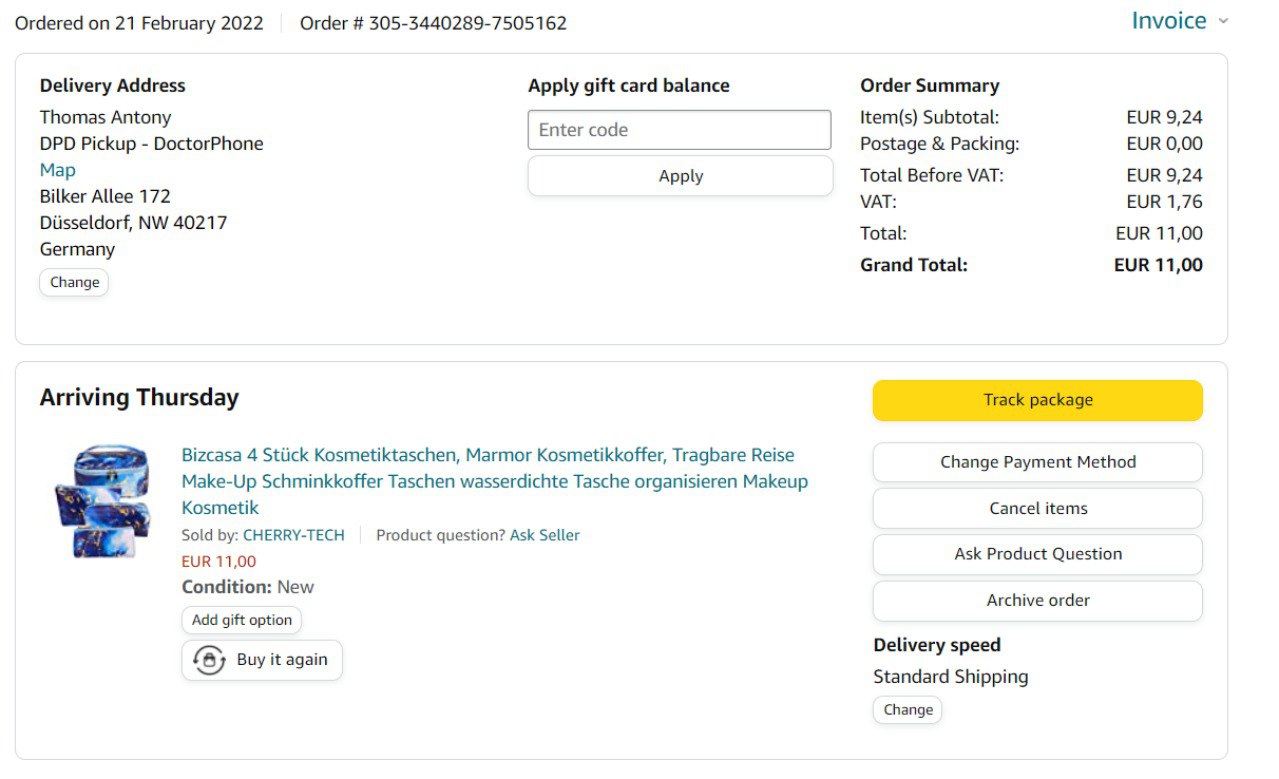Click the Buy it again circular arrow icon
This screenshot has width=1279, height=779.
pyautogui.click(x=209, y=661)
